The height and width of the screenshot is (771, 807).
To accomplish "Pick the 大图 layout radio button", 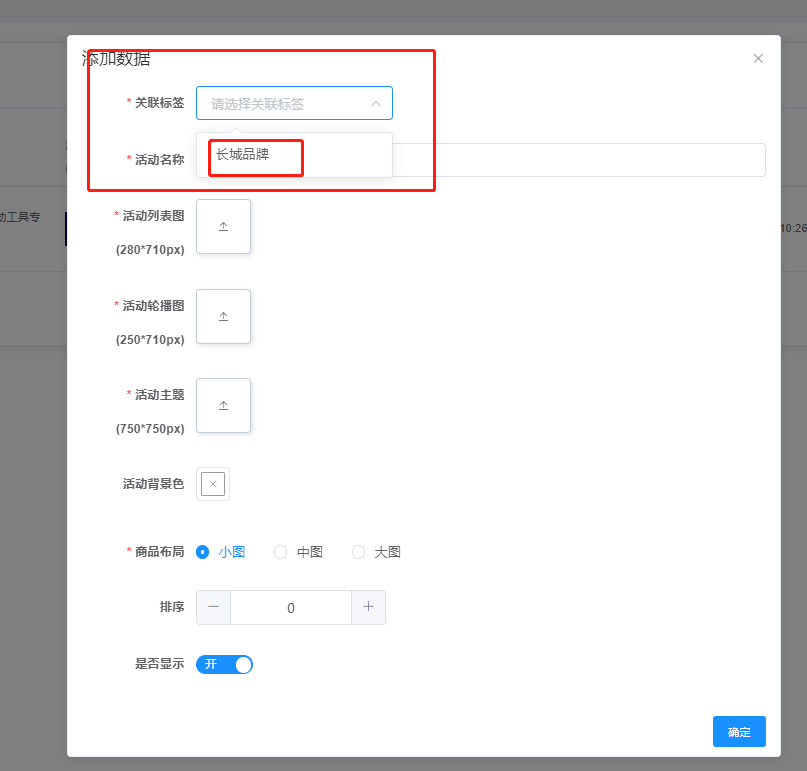I will click(x=358, y=552).
